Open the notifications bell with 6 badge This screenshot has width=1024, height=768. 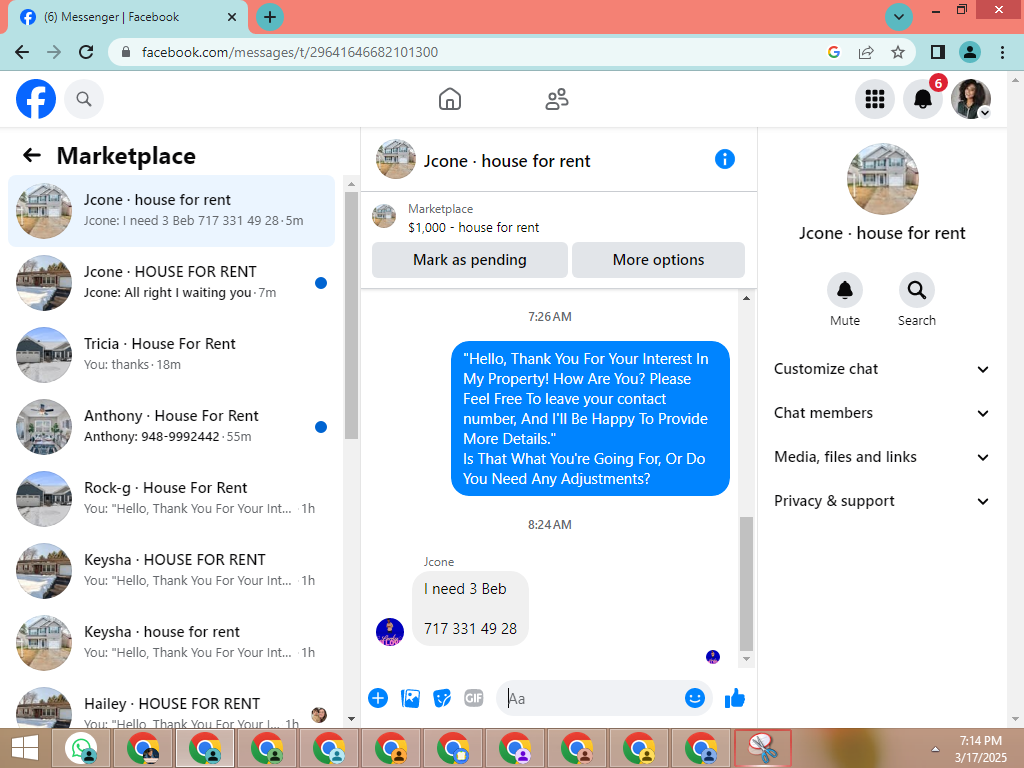coord(923,99)
